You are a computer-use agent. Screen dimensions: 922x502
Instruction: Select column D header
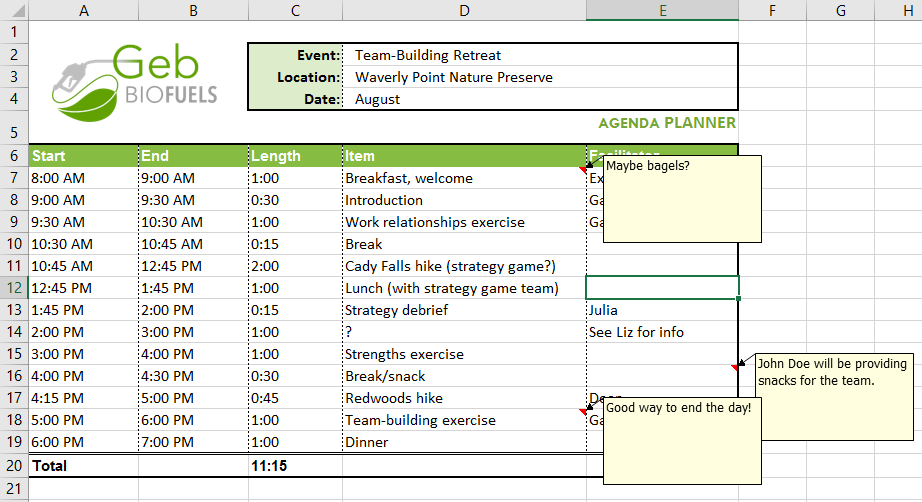[464, 10]
